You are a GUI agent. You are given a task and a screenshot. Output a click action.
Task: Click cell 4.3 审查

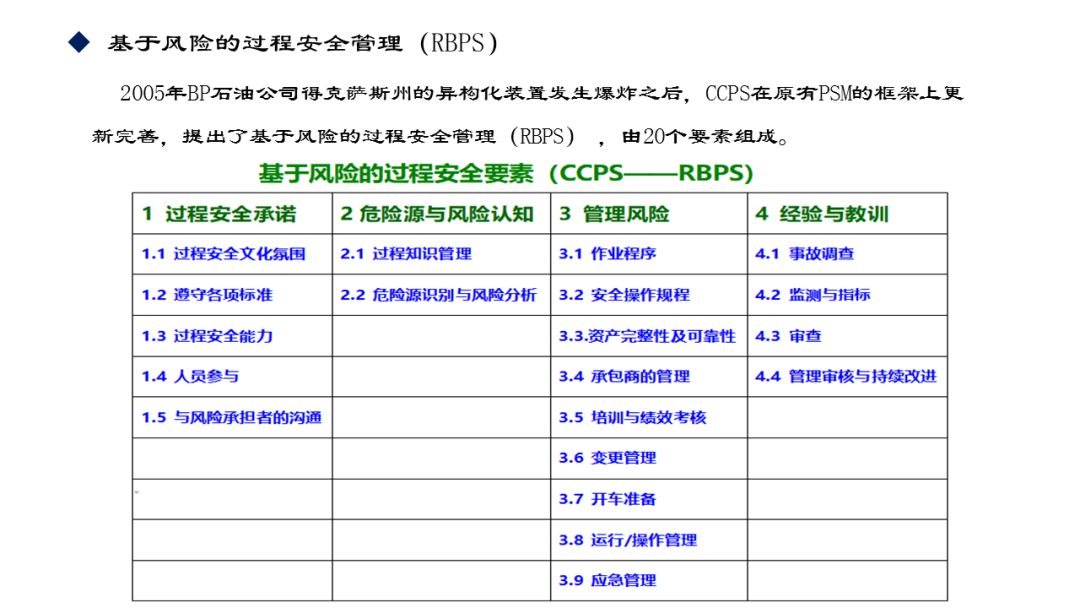(847, 336)
